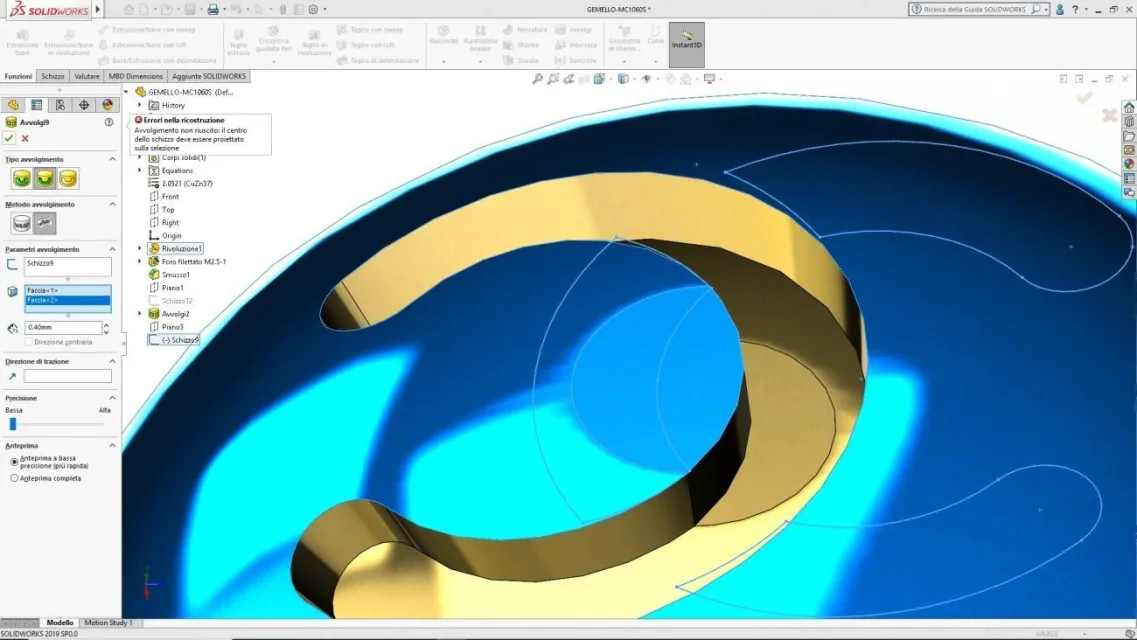Click the Home icon in right task pane
The image size is (1137, 640).
click(x=1129, y=107)
